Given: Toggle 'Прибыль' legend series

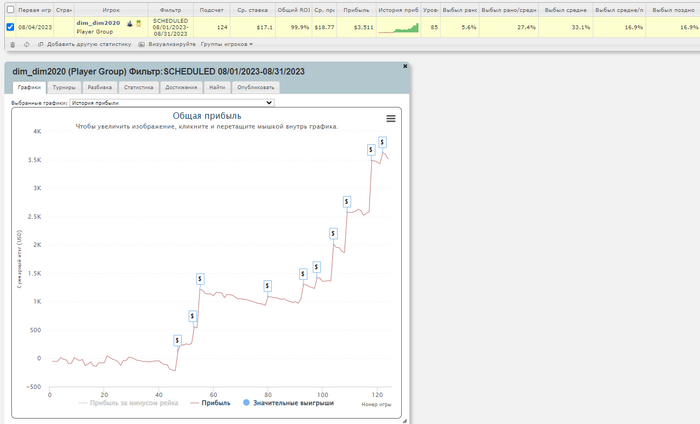Looking at the screenshot, I should (x=210, y=403).
